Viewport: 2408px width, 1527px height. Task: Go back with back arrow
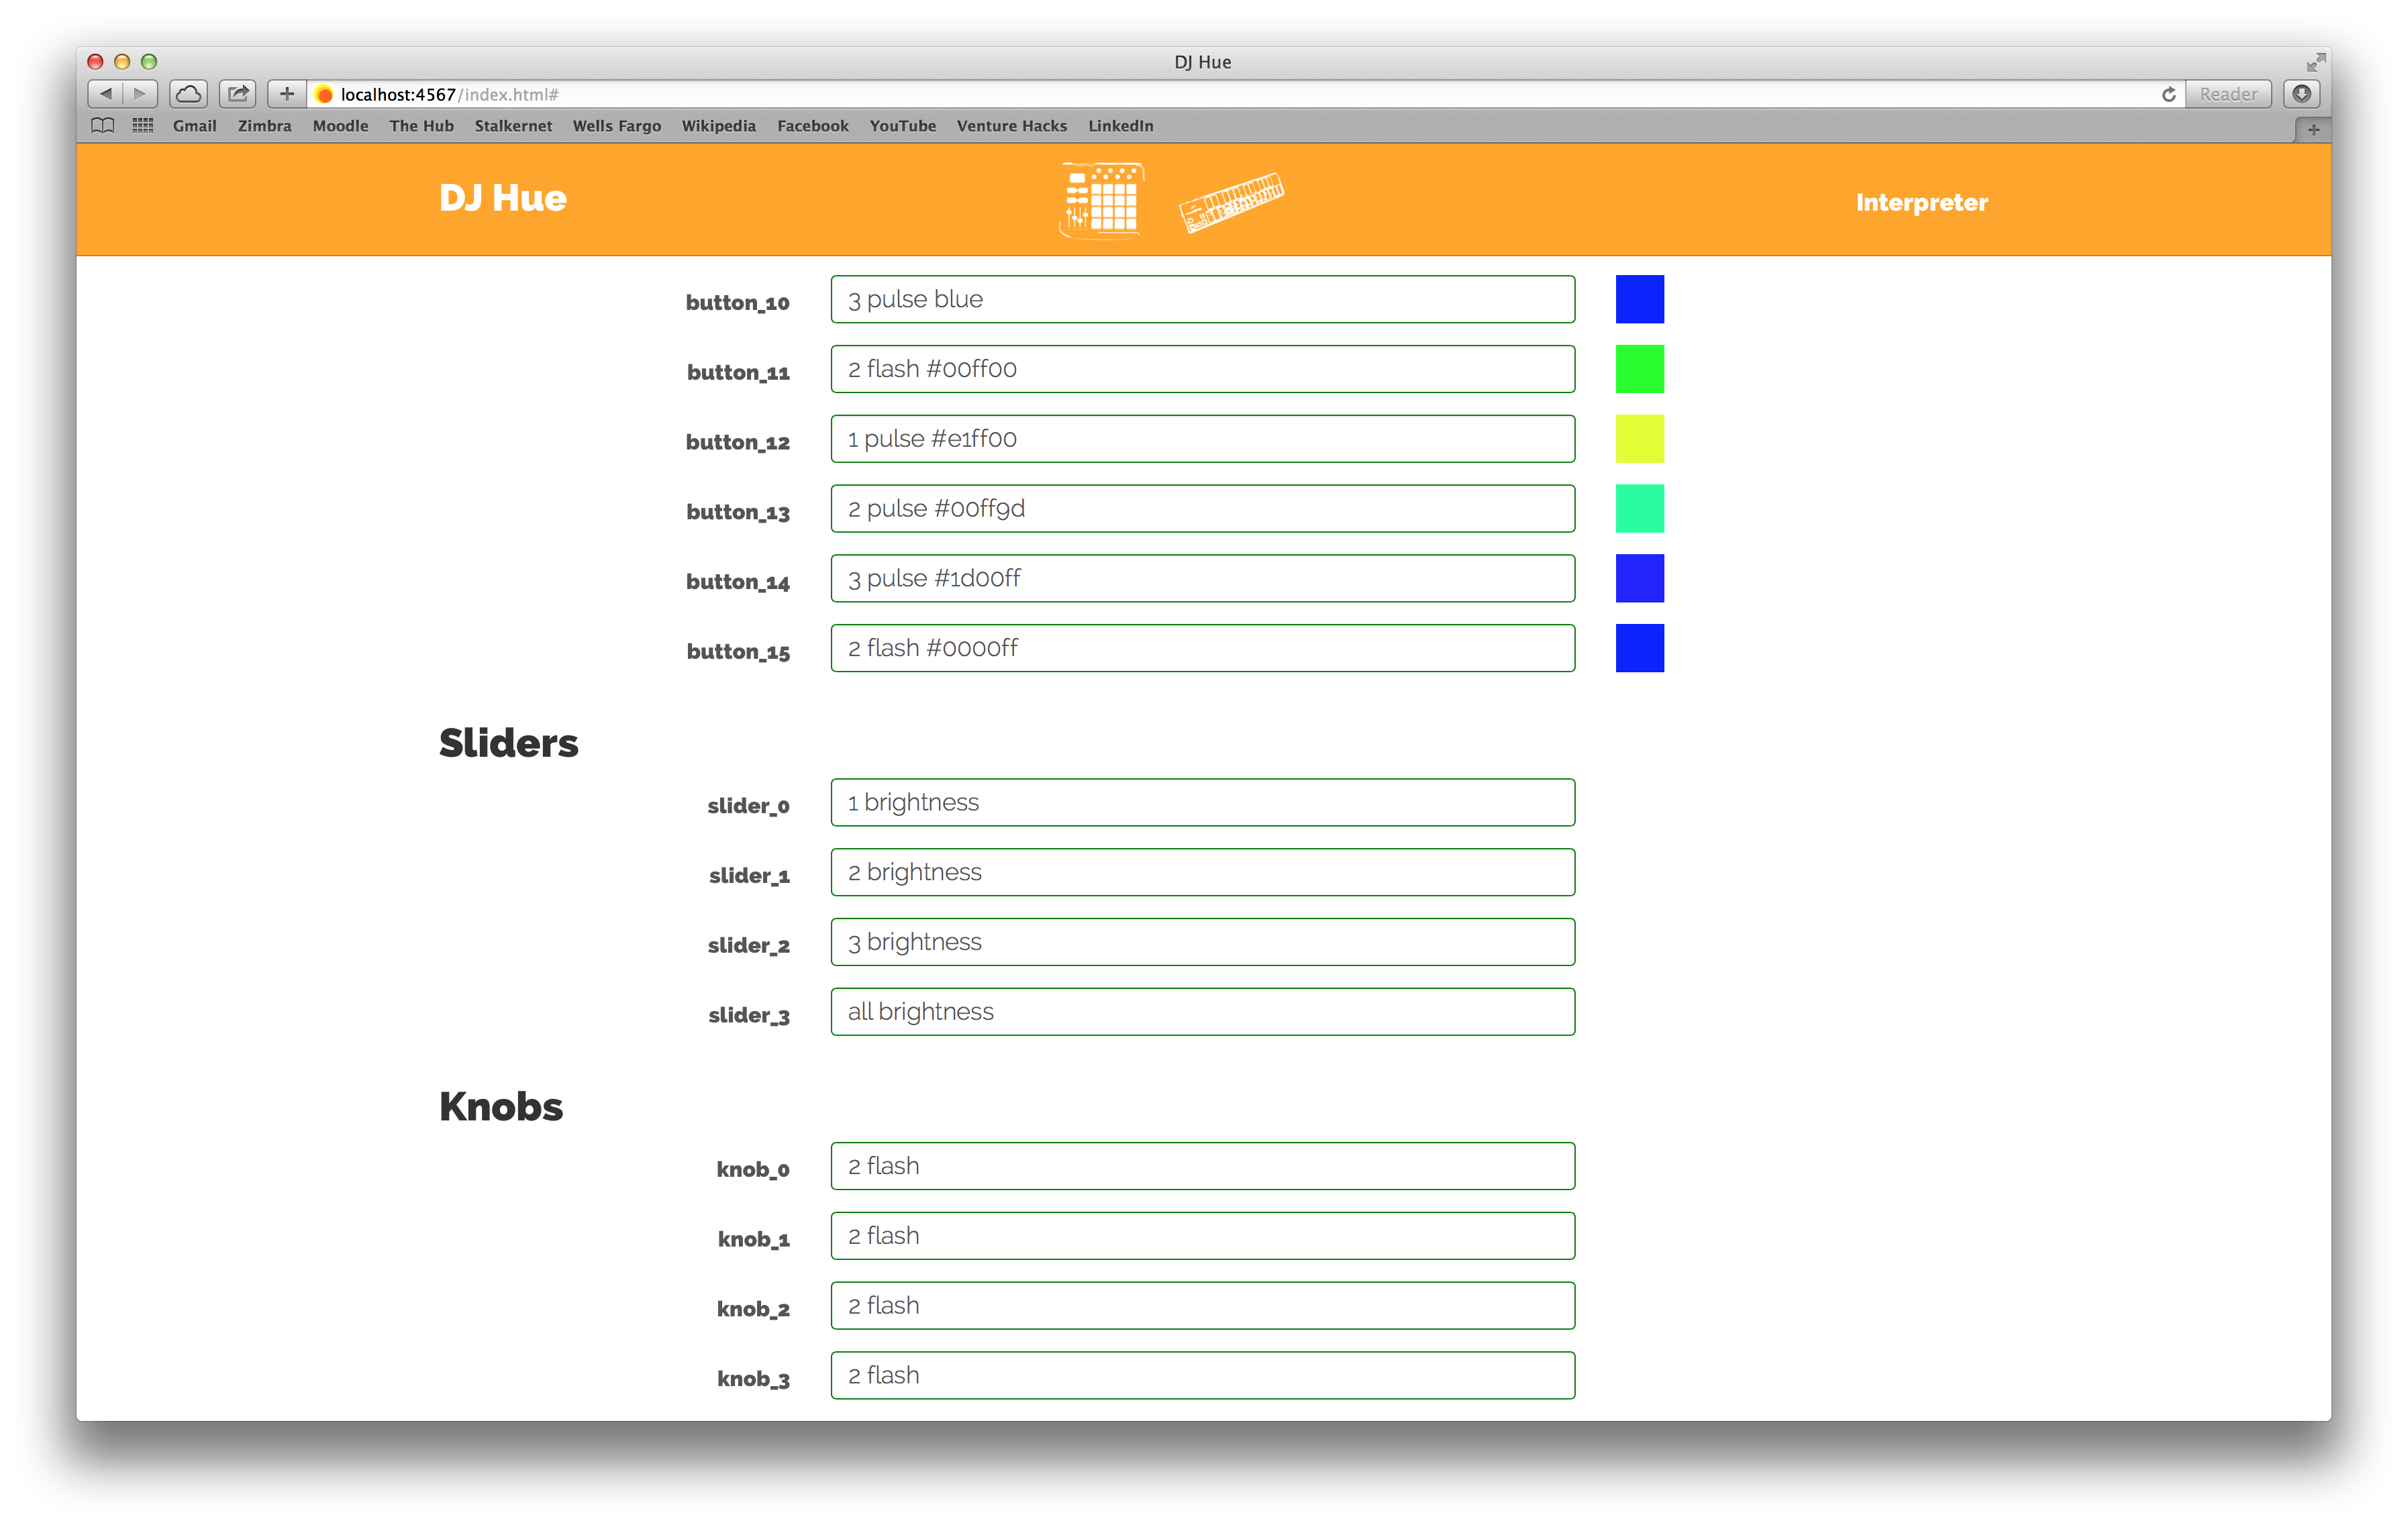106,94
